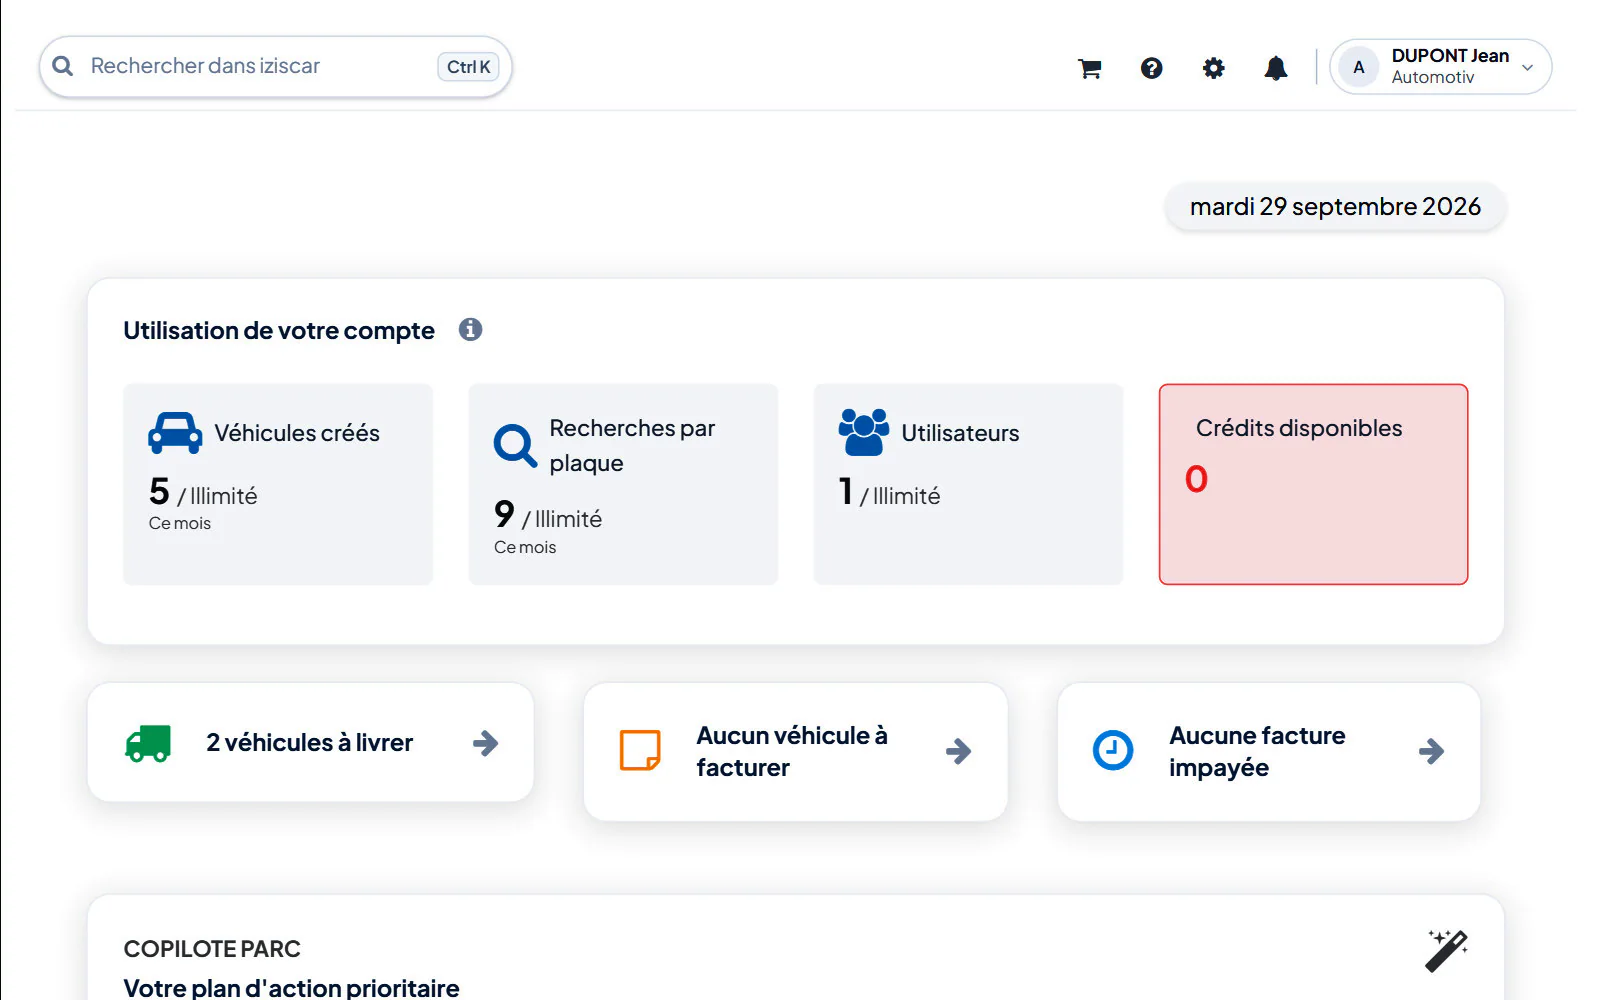Click the Utilisateurs label
This screenshot has height=1000, width=1600.
(x=961, y=433)
